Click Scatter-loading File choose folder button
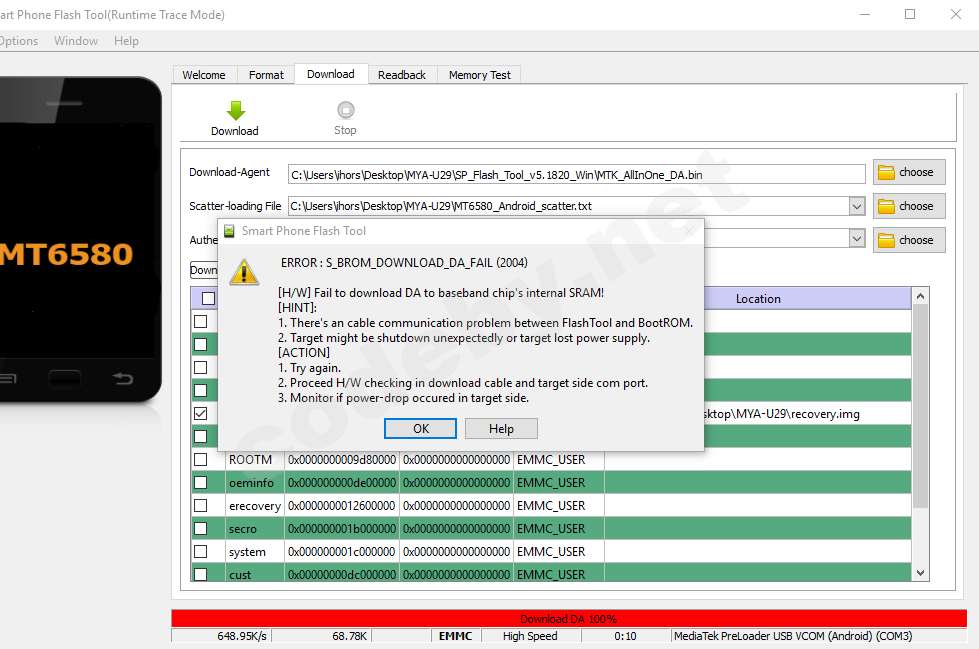 point(908,206)
